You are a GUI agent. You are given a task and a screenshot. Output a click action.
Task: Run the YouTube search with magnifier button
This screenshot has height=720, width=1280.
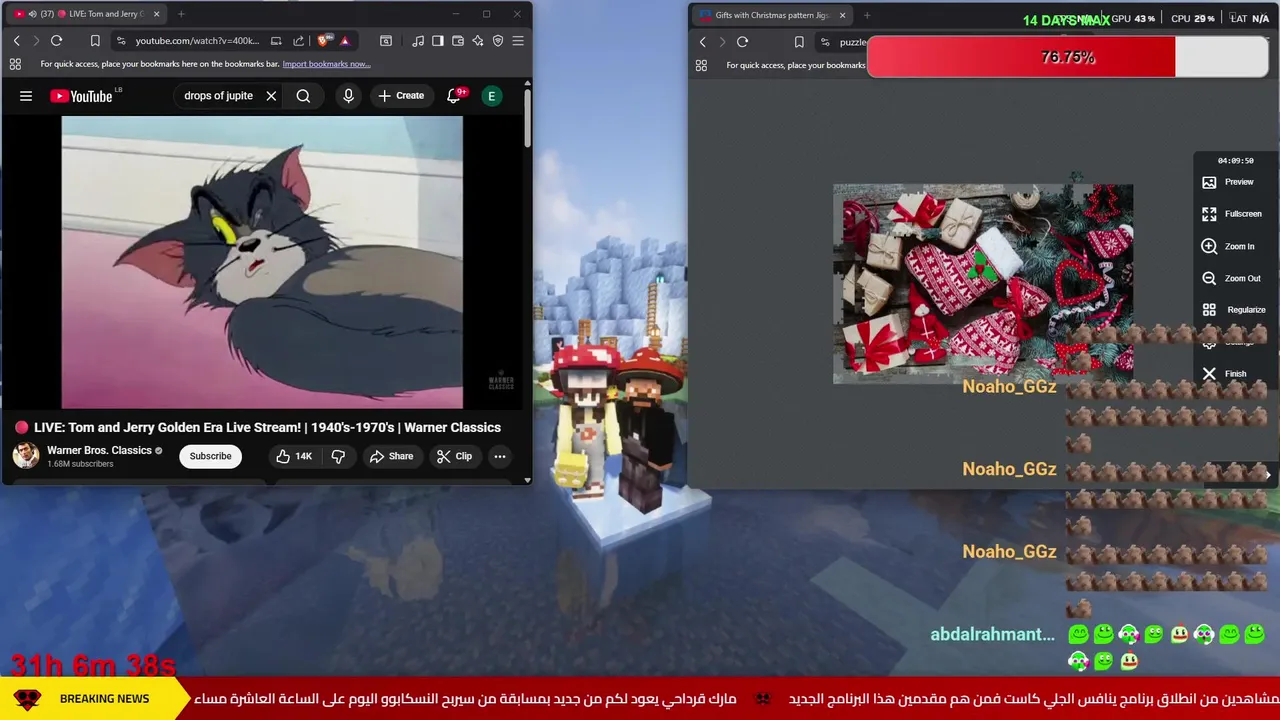click(303, 96)
